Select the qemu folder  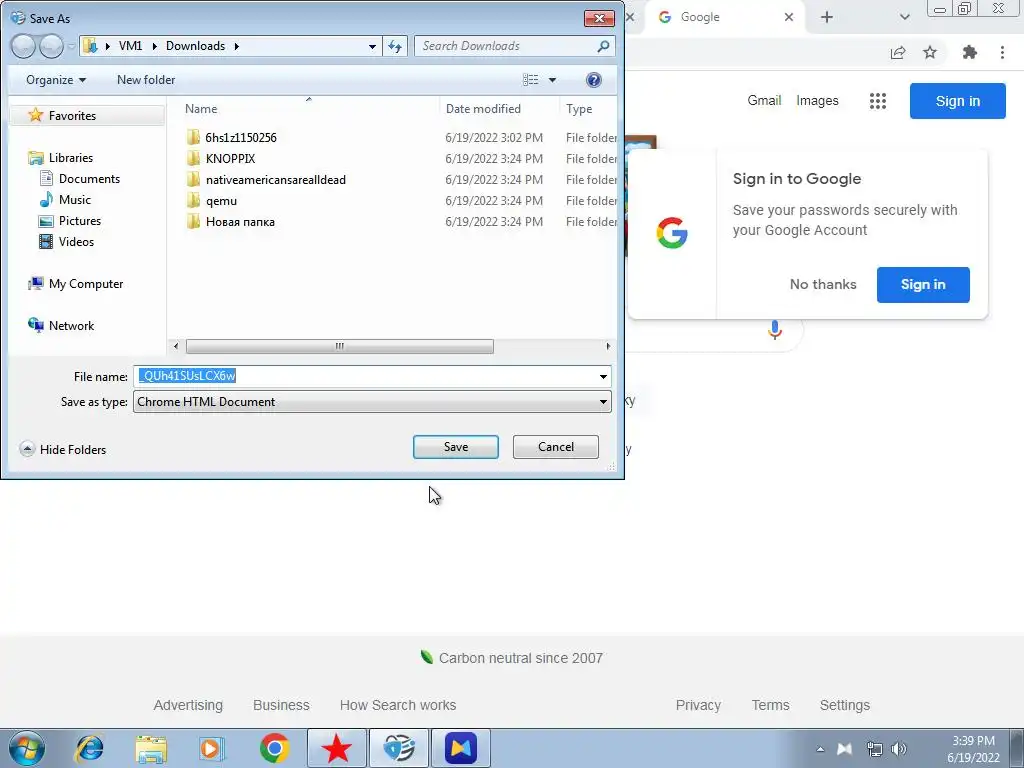point(221,200)
